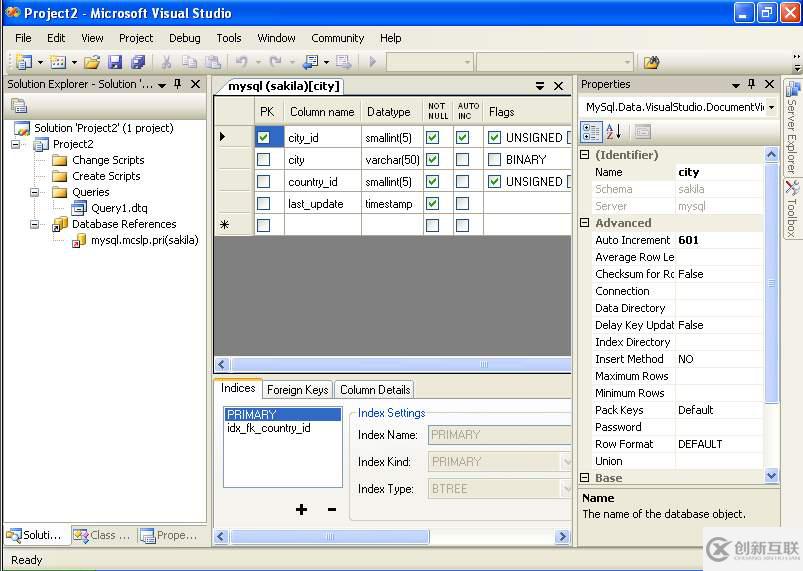
Task: Enable BINARY flag for city column
Action: click(494, 160)
